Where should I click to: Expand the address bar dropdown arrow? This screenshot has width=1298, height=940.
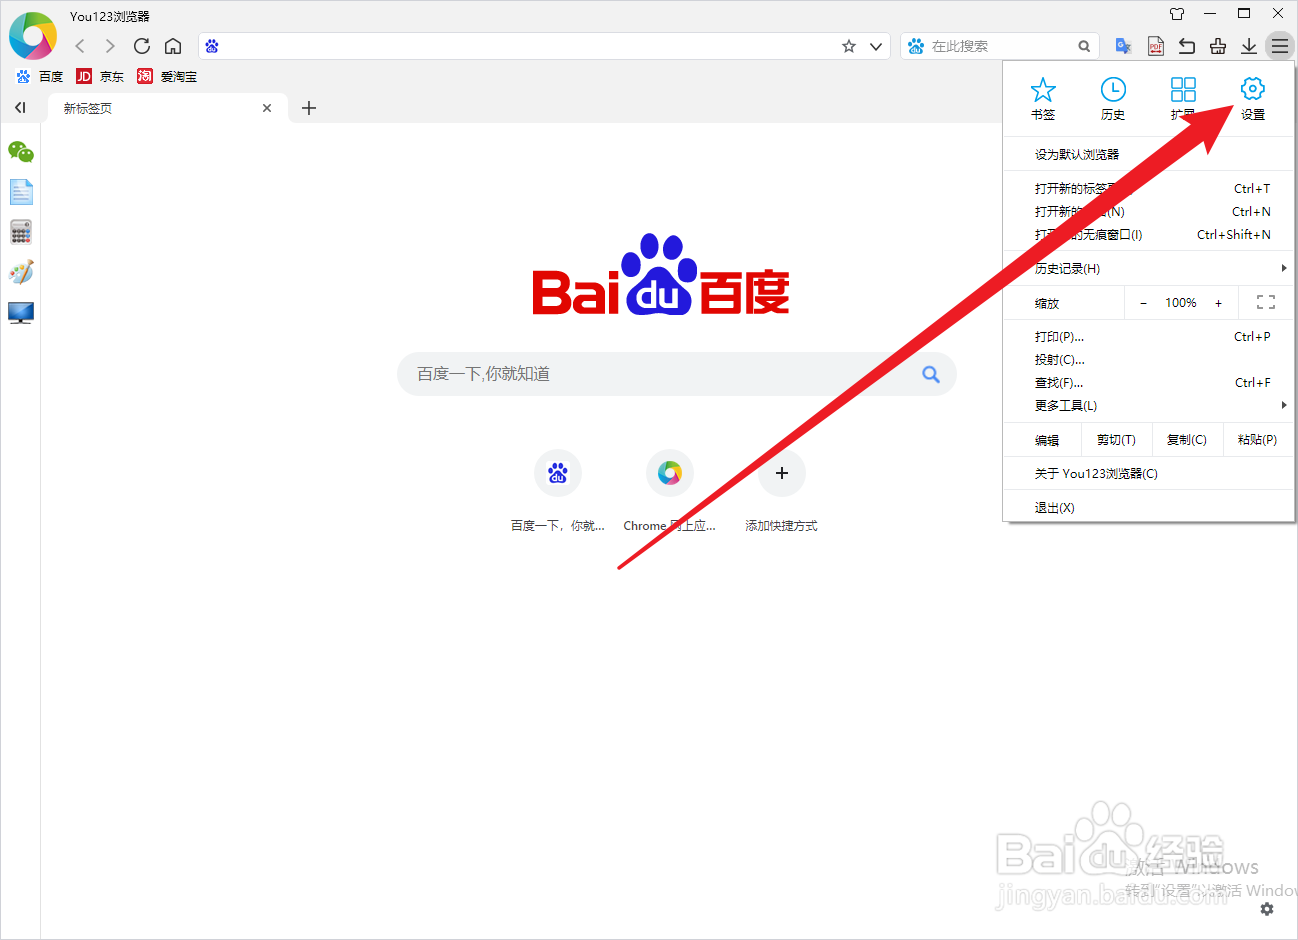pyautogui.click(x=876, y=46)
